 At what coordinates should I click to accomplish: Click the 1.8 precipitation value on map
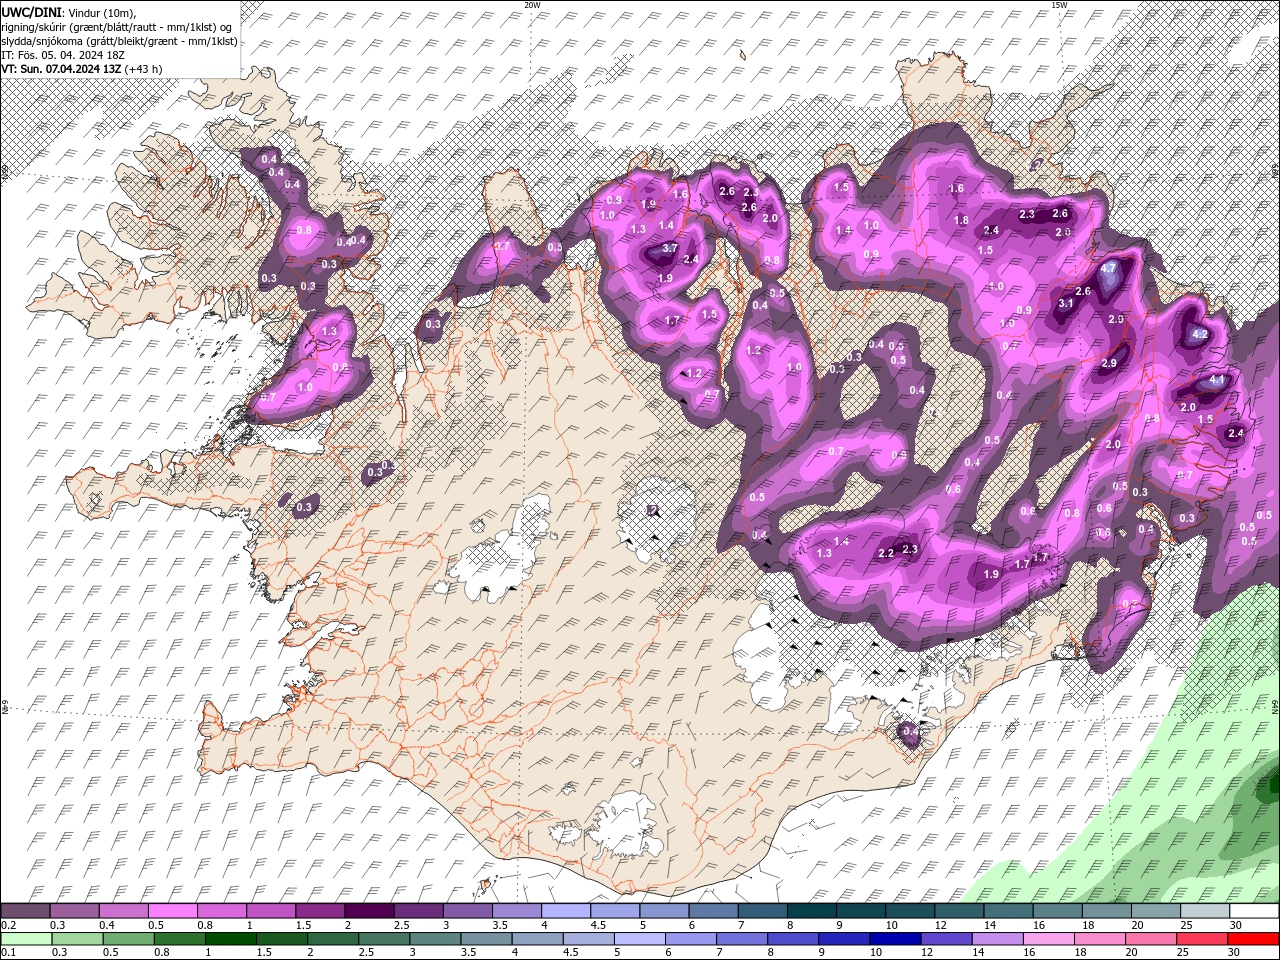[x=961, y=221]
